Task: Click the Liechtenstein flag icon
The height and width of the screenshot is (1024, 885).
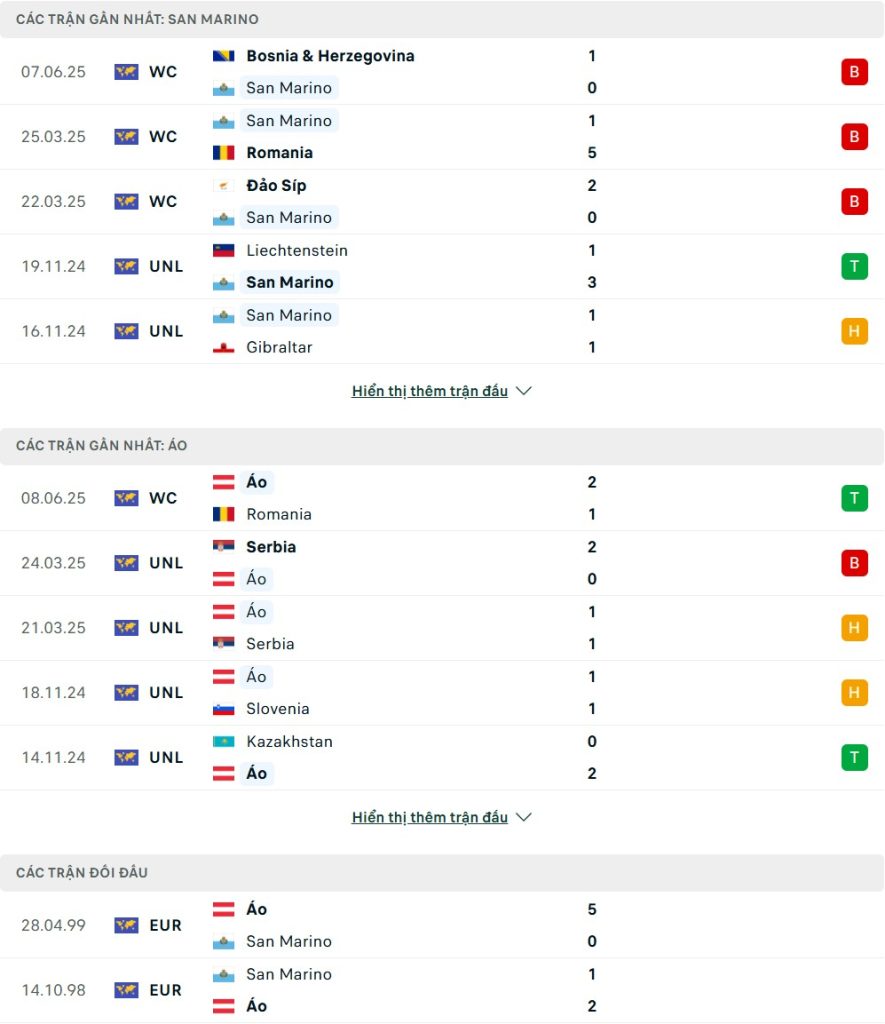Action: click(x=223, y=251)
